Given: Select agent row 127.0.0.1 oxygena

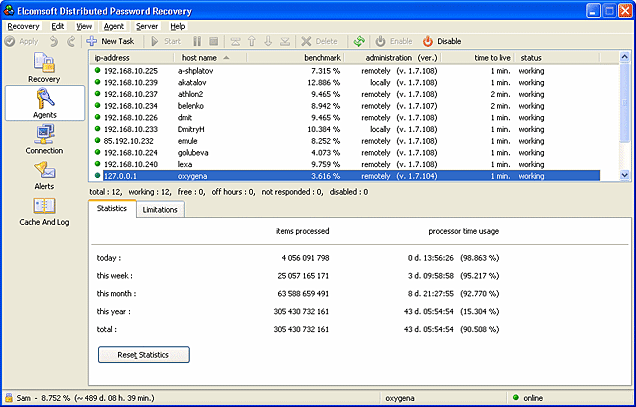Looking at the screenshot, I should pyautogui.click(x=344, y=176).
